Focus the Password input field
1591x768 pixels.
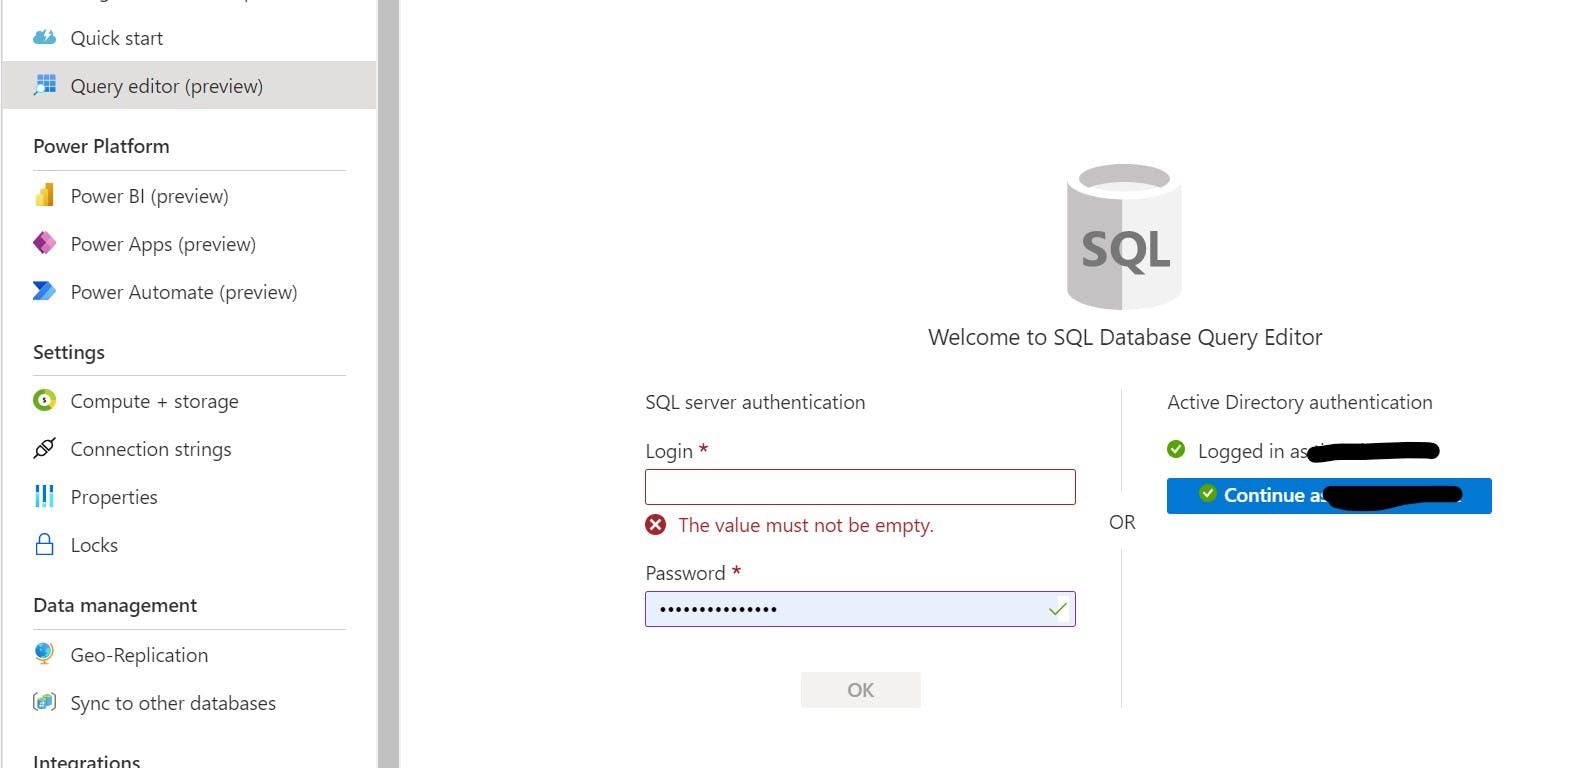(860, 609)
